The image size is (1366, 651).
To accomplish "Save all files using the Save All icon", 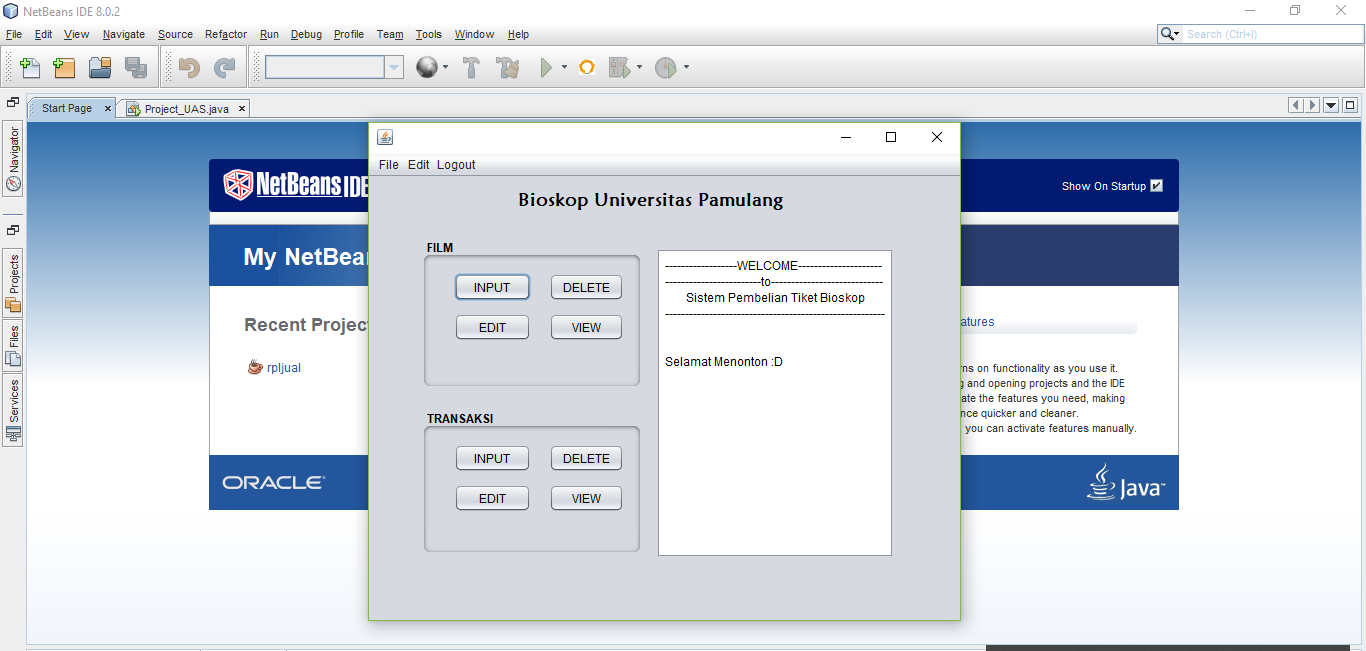I will [x=135, y=67].
